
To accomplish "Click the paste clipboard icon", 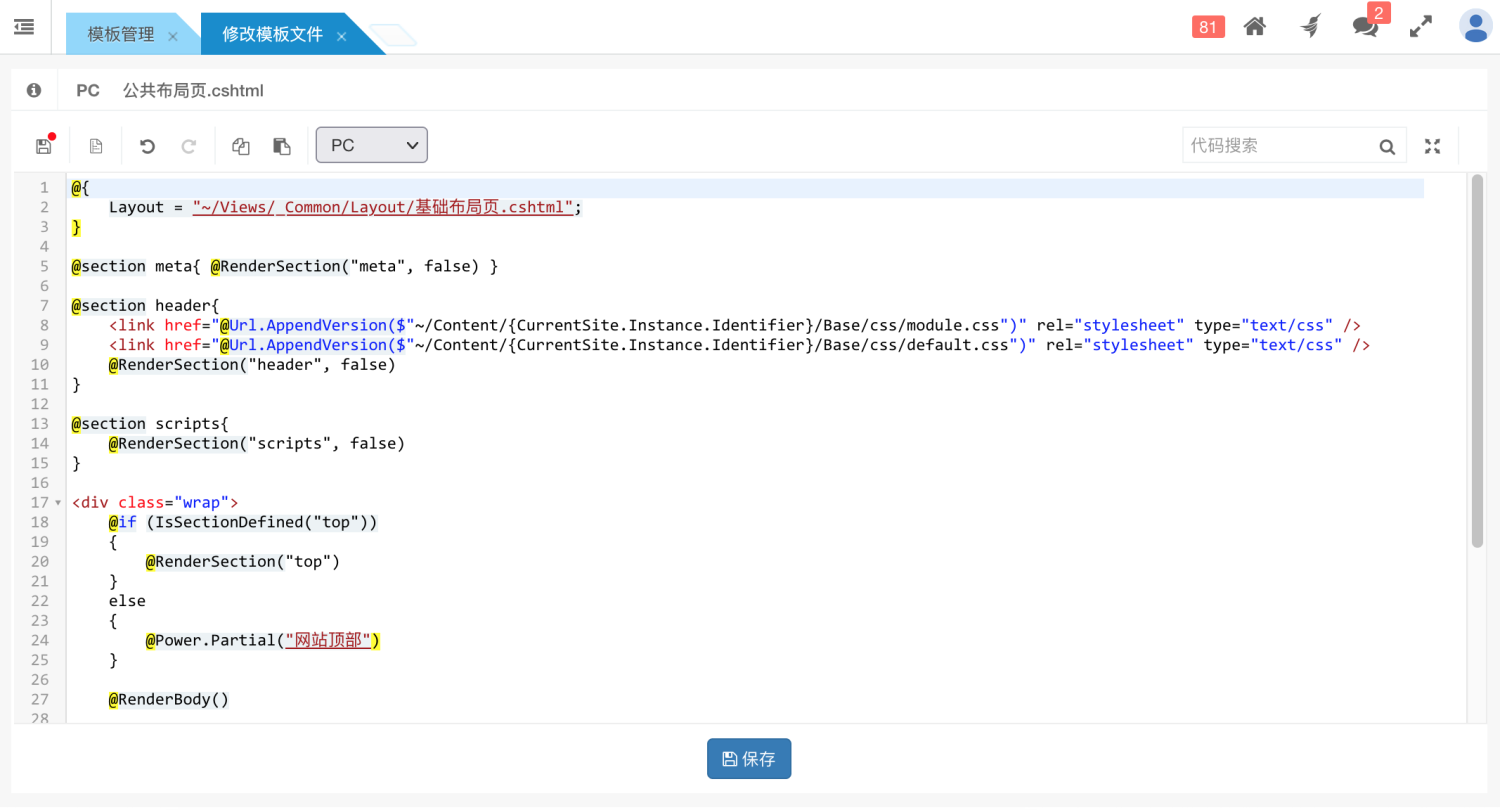I will (x=282, y=146).
